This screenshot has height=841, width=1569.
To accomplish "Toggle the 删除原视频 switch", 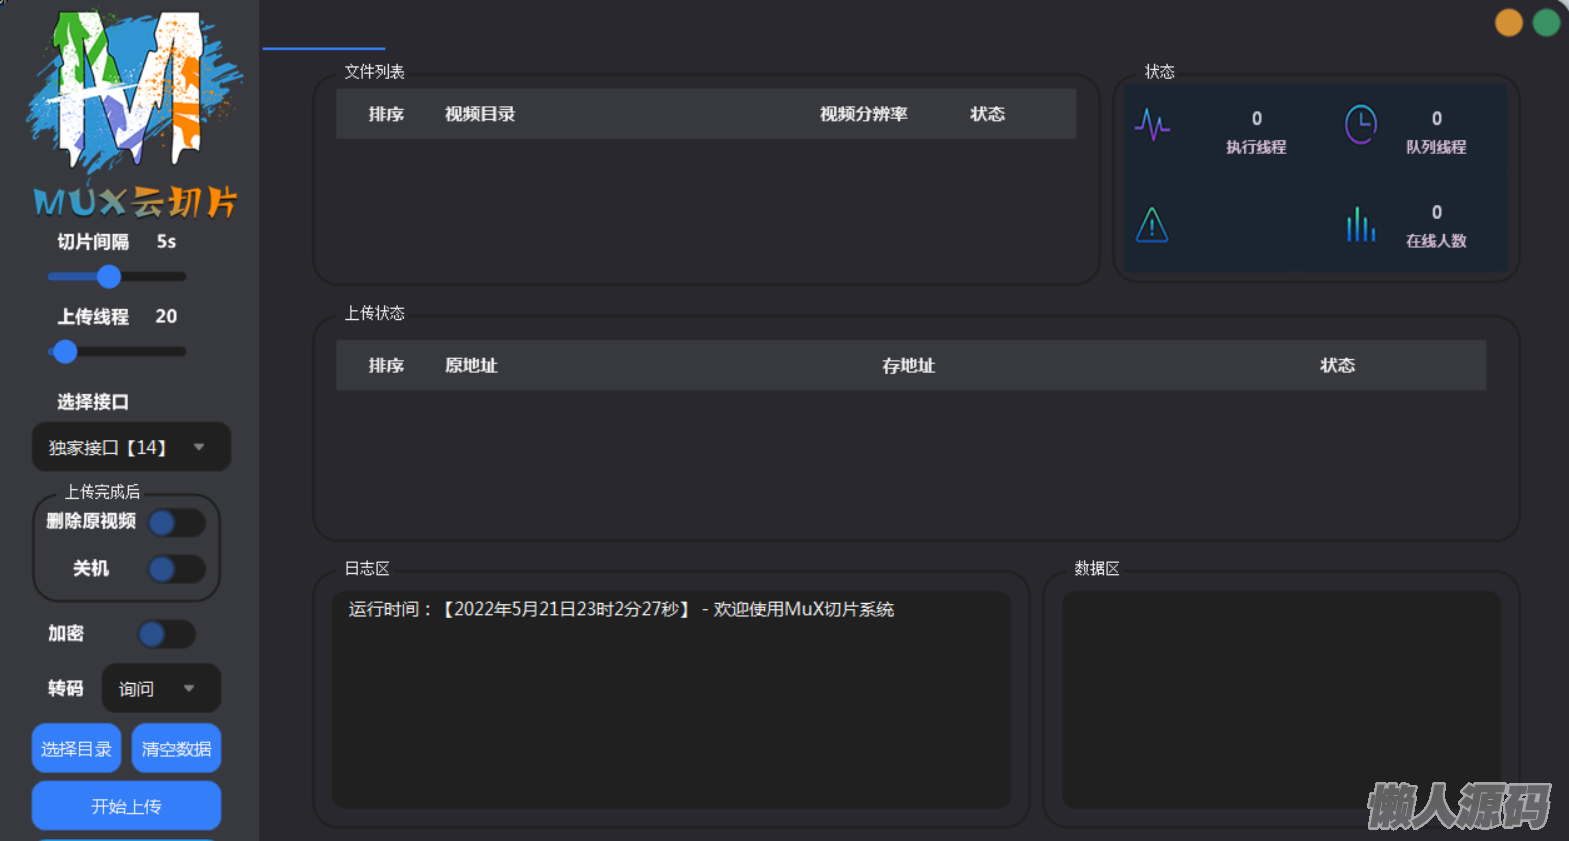I will (x=176, y=522).
